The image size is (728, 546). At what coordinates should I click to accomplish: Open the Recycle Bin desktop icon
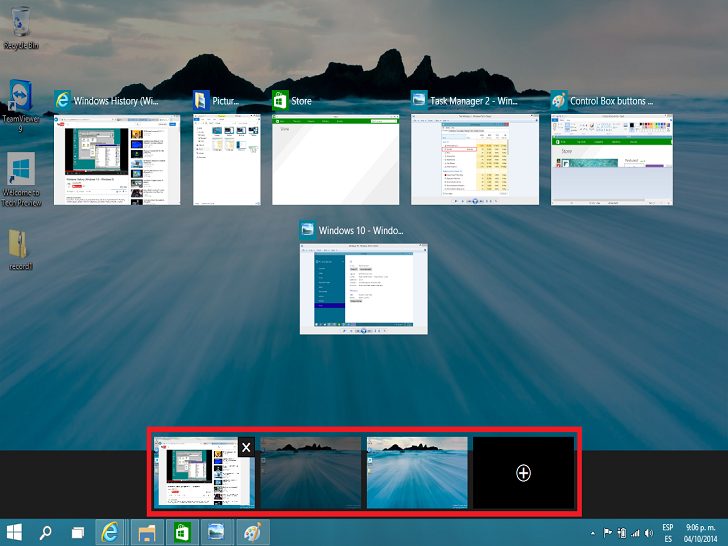pyautogui.click(x=20, y=29)
